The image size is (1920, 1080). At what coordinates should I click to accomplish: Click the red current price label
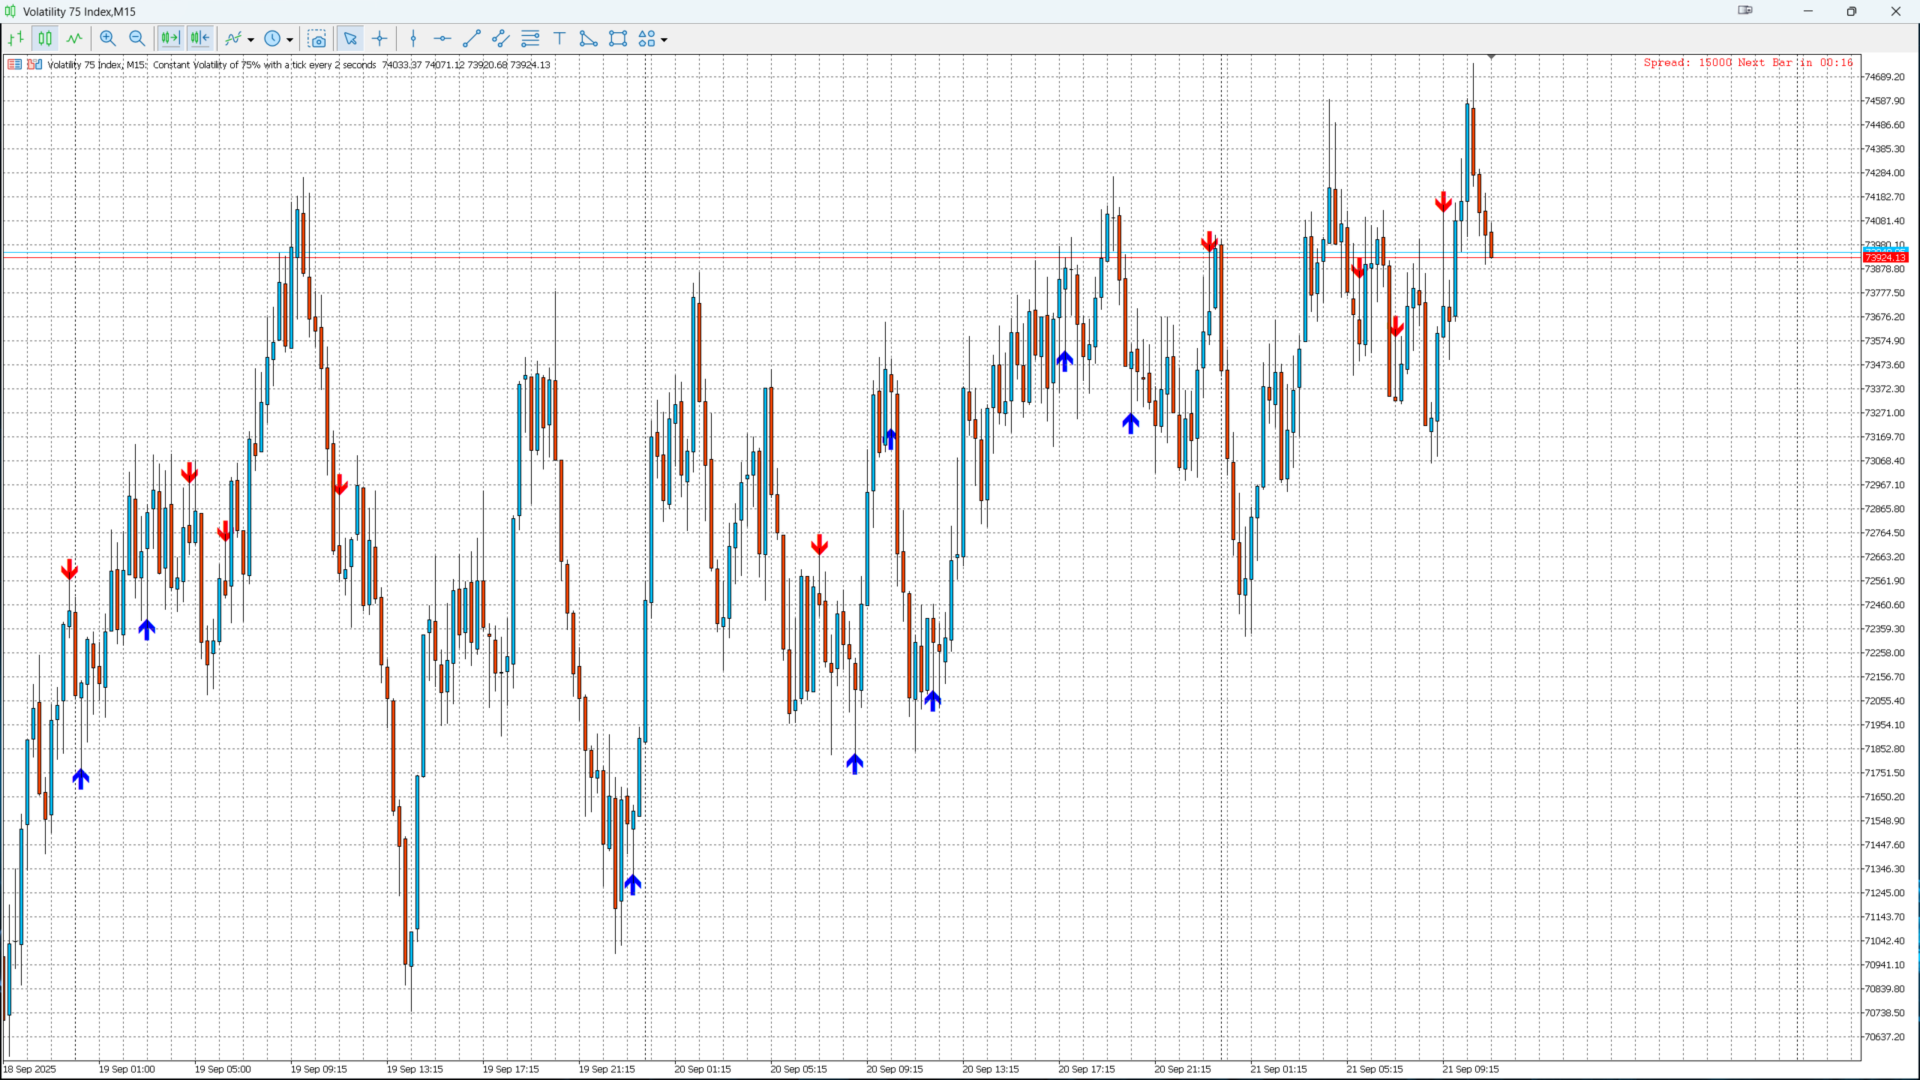click(x=1884, y=258)
